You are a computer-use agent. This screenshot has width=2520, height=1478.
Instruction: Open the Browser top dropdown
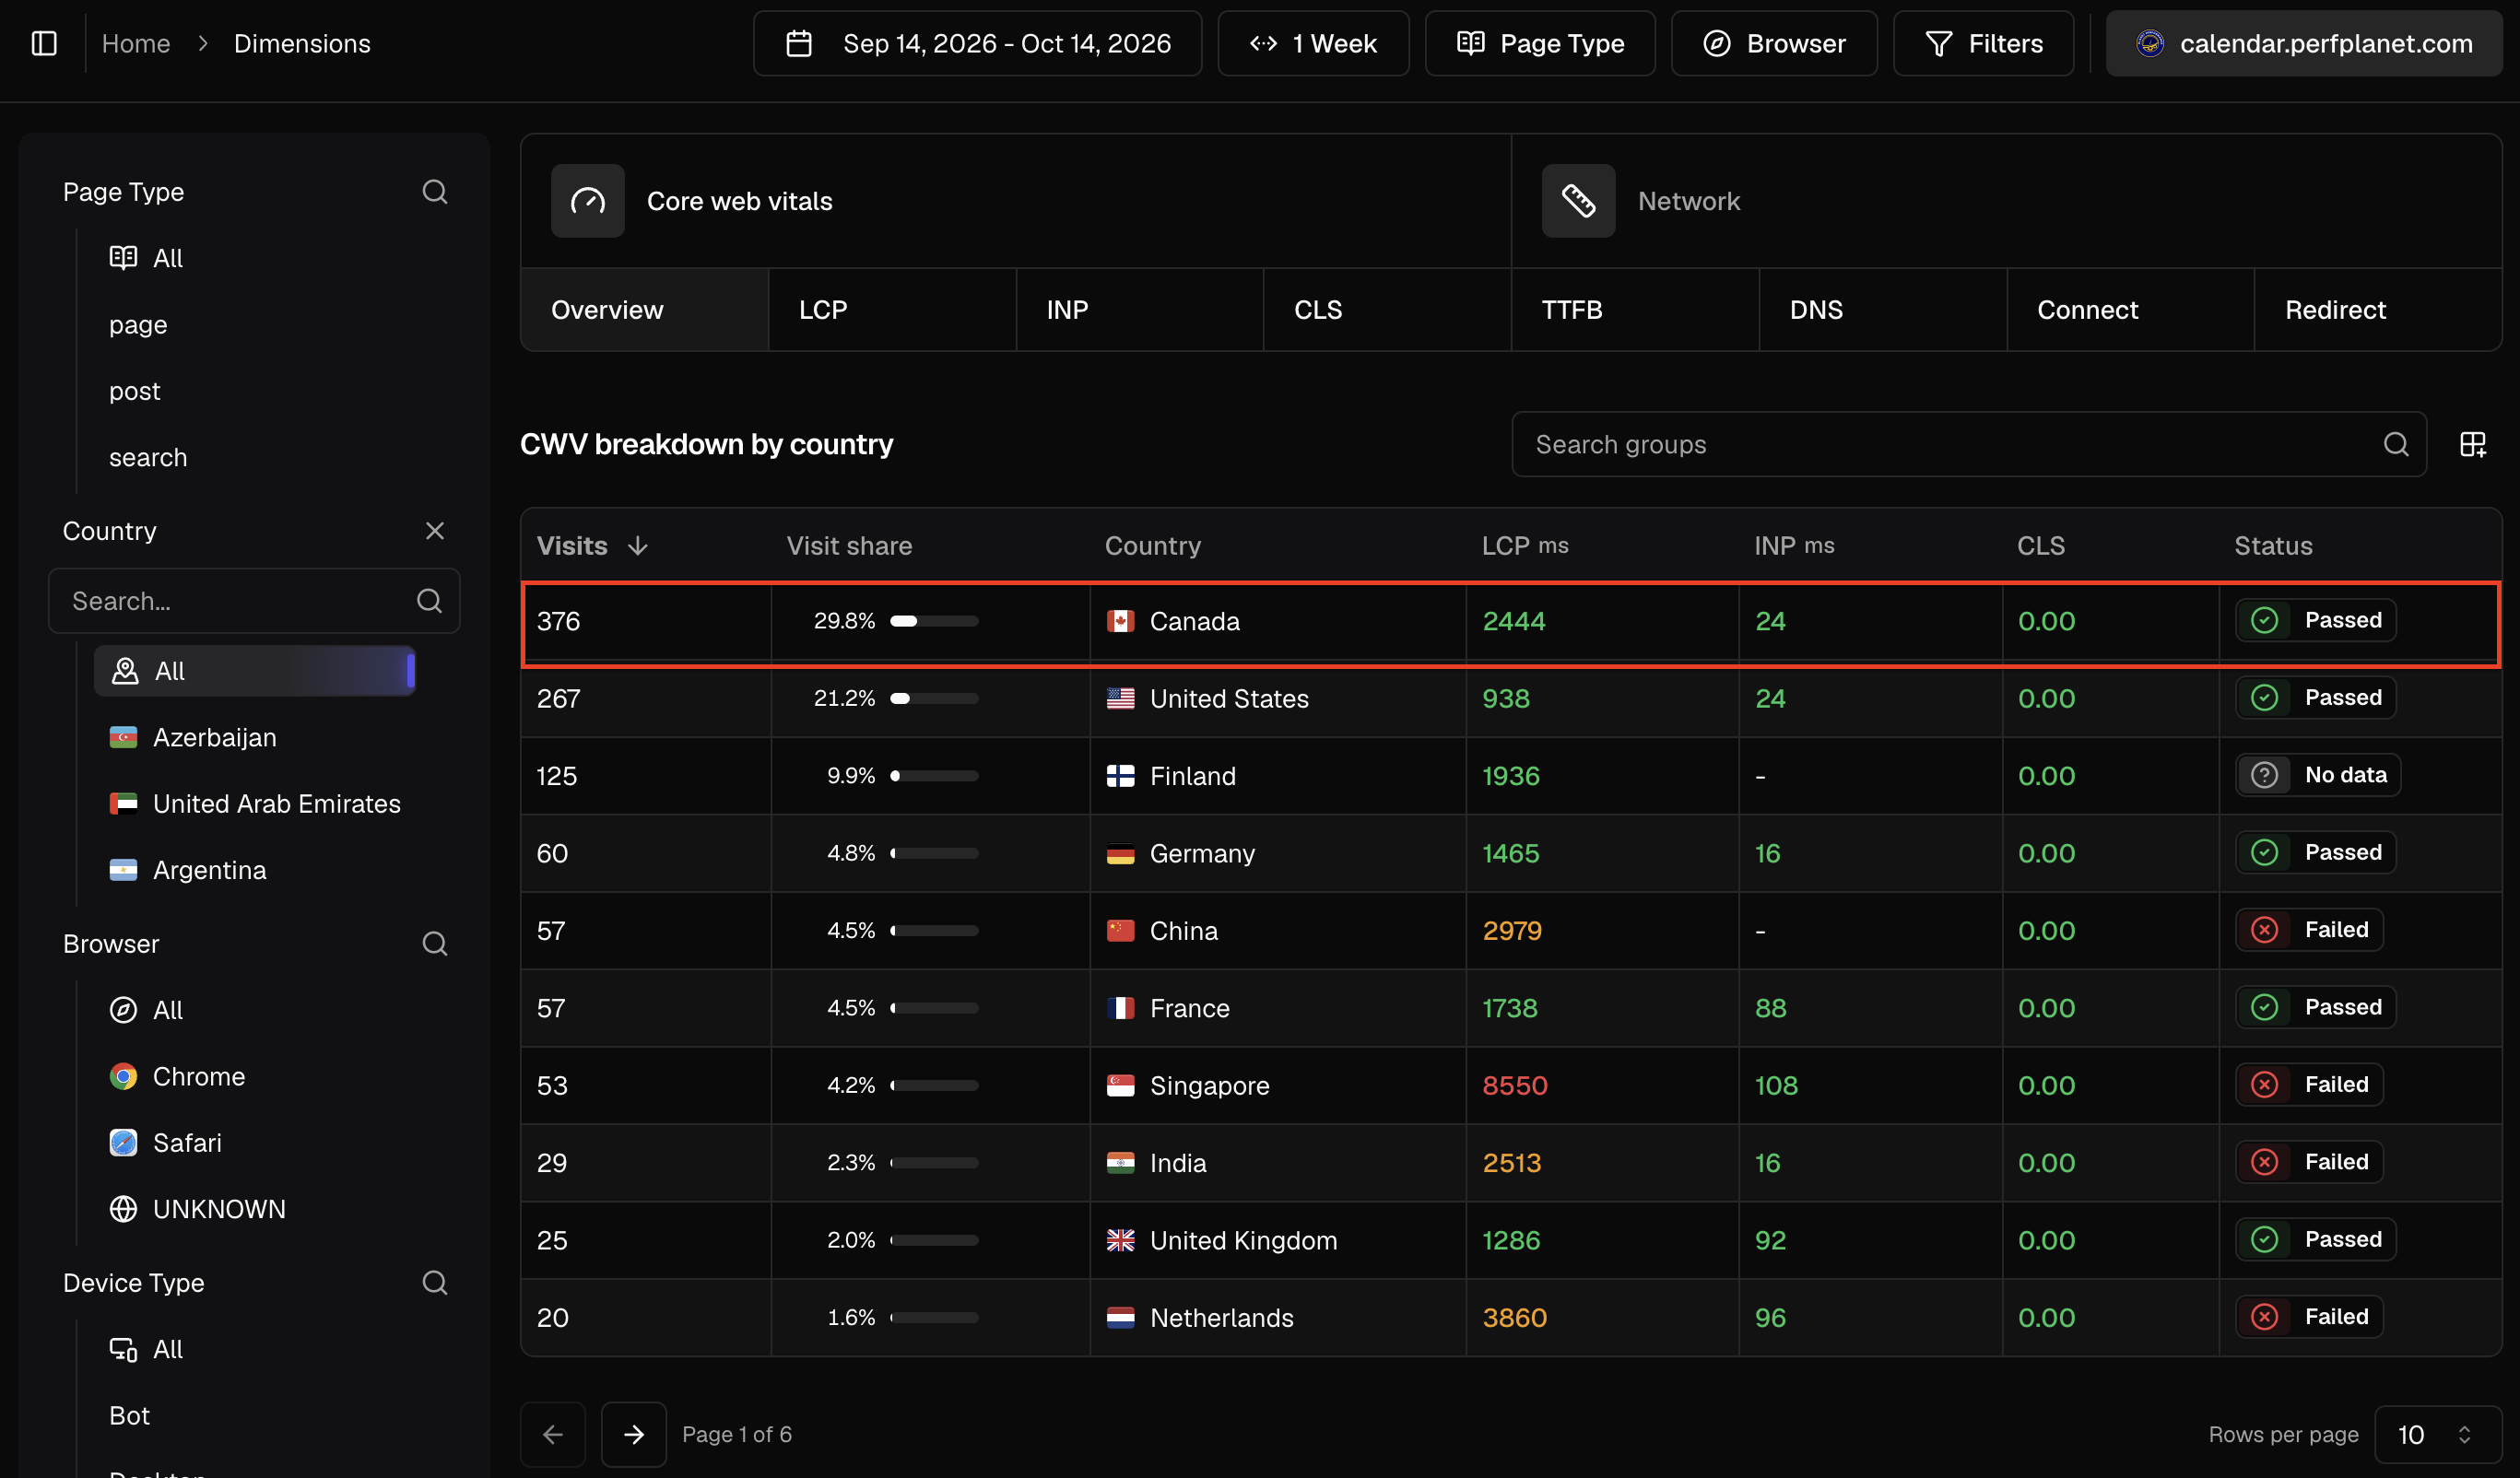1774,43
